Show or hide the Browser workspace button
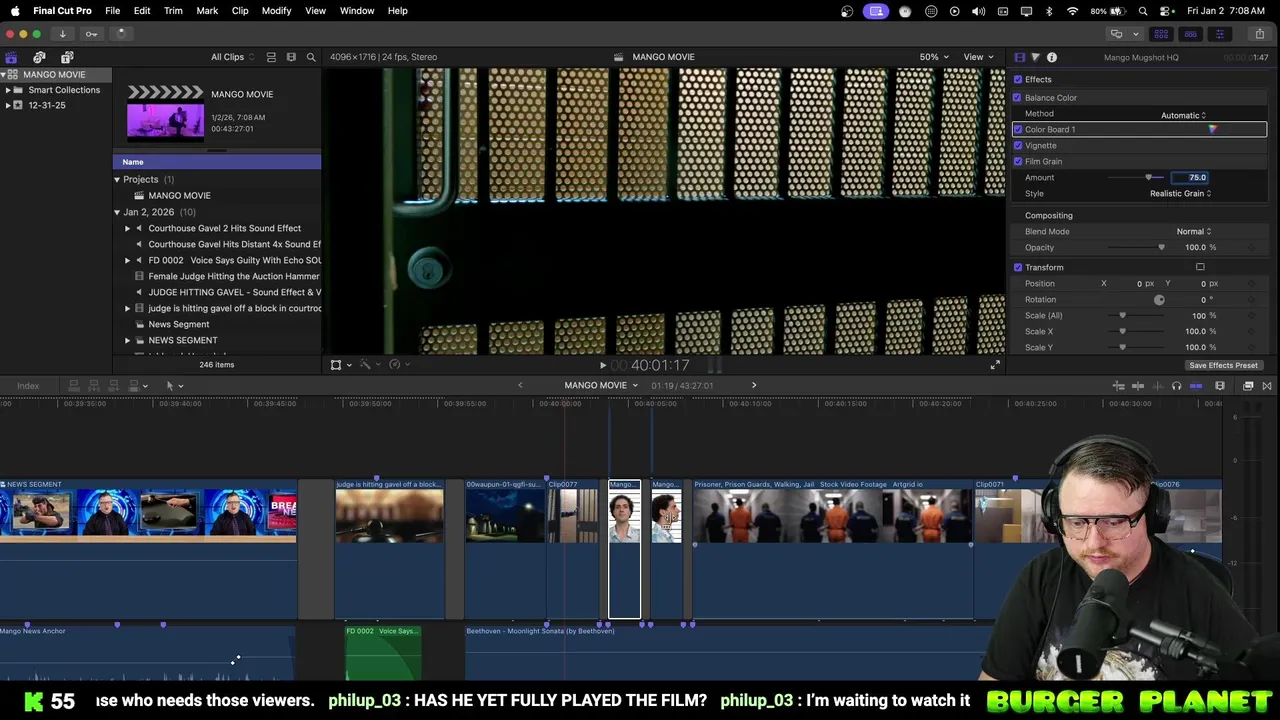 coord(1161,34)
